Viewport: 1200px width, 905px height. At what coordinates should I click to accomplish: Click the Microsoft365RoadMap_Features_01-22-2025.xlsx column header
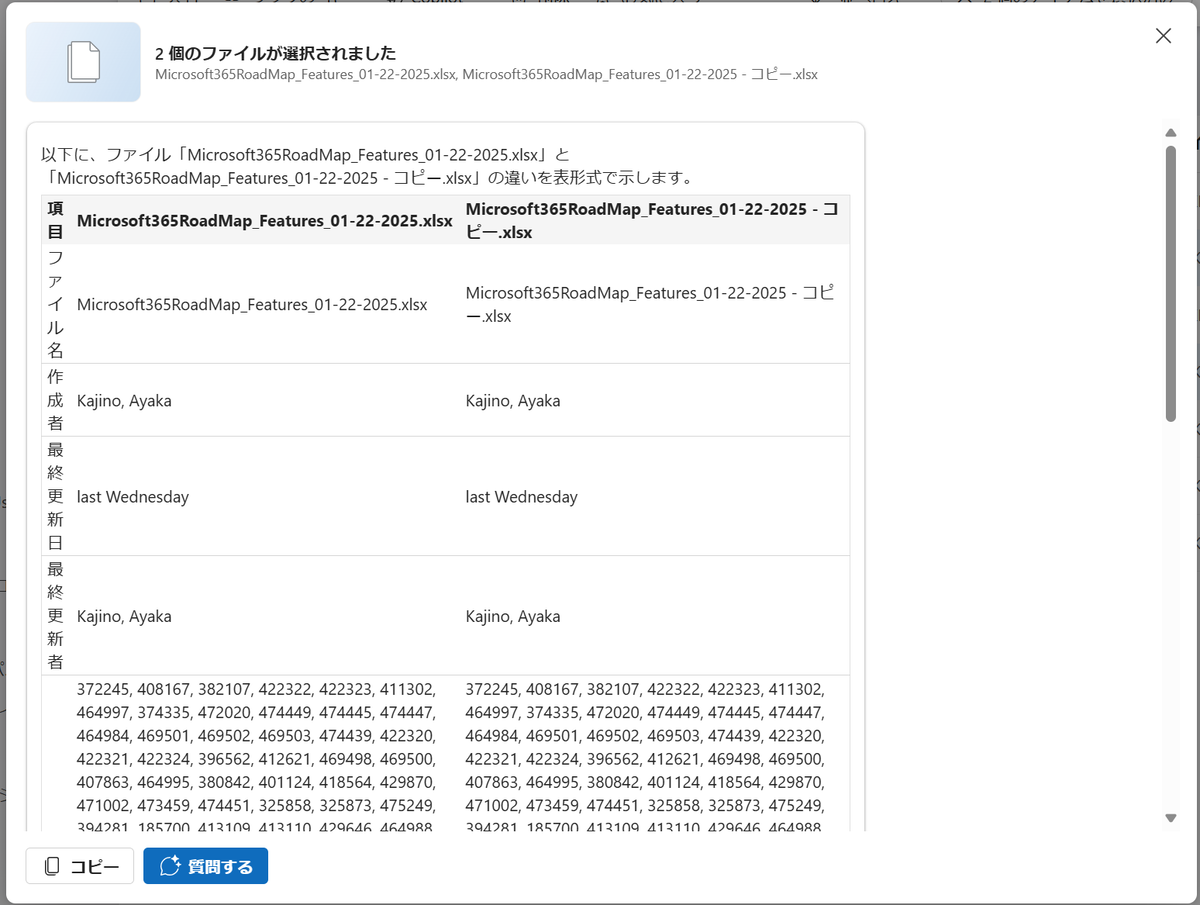[x=264, y=221]
